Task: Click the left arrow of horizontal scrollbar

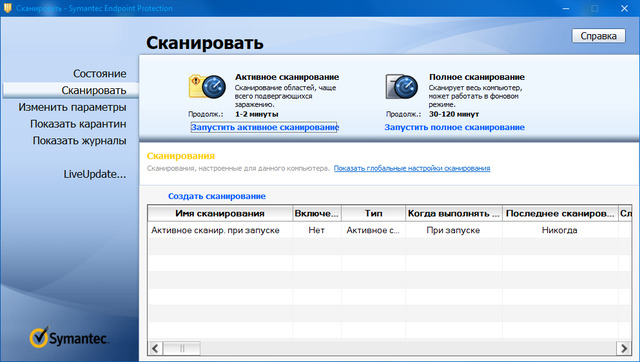Action: pyautogui.click(x=155, y=348)
